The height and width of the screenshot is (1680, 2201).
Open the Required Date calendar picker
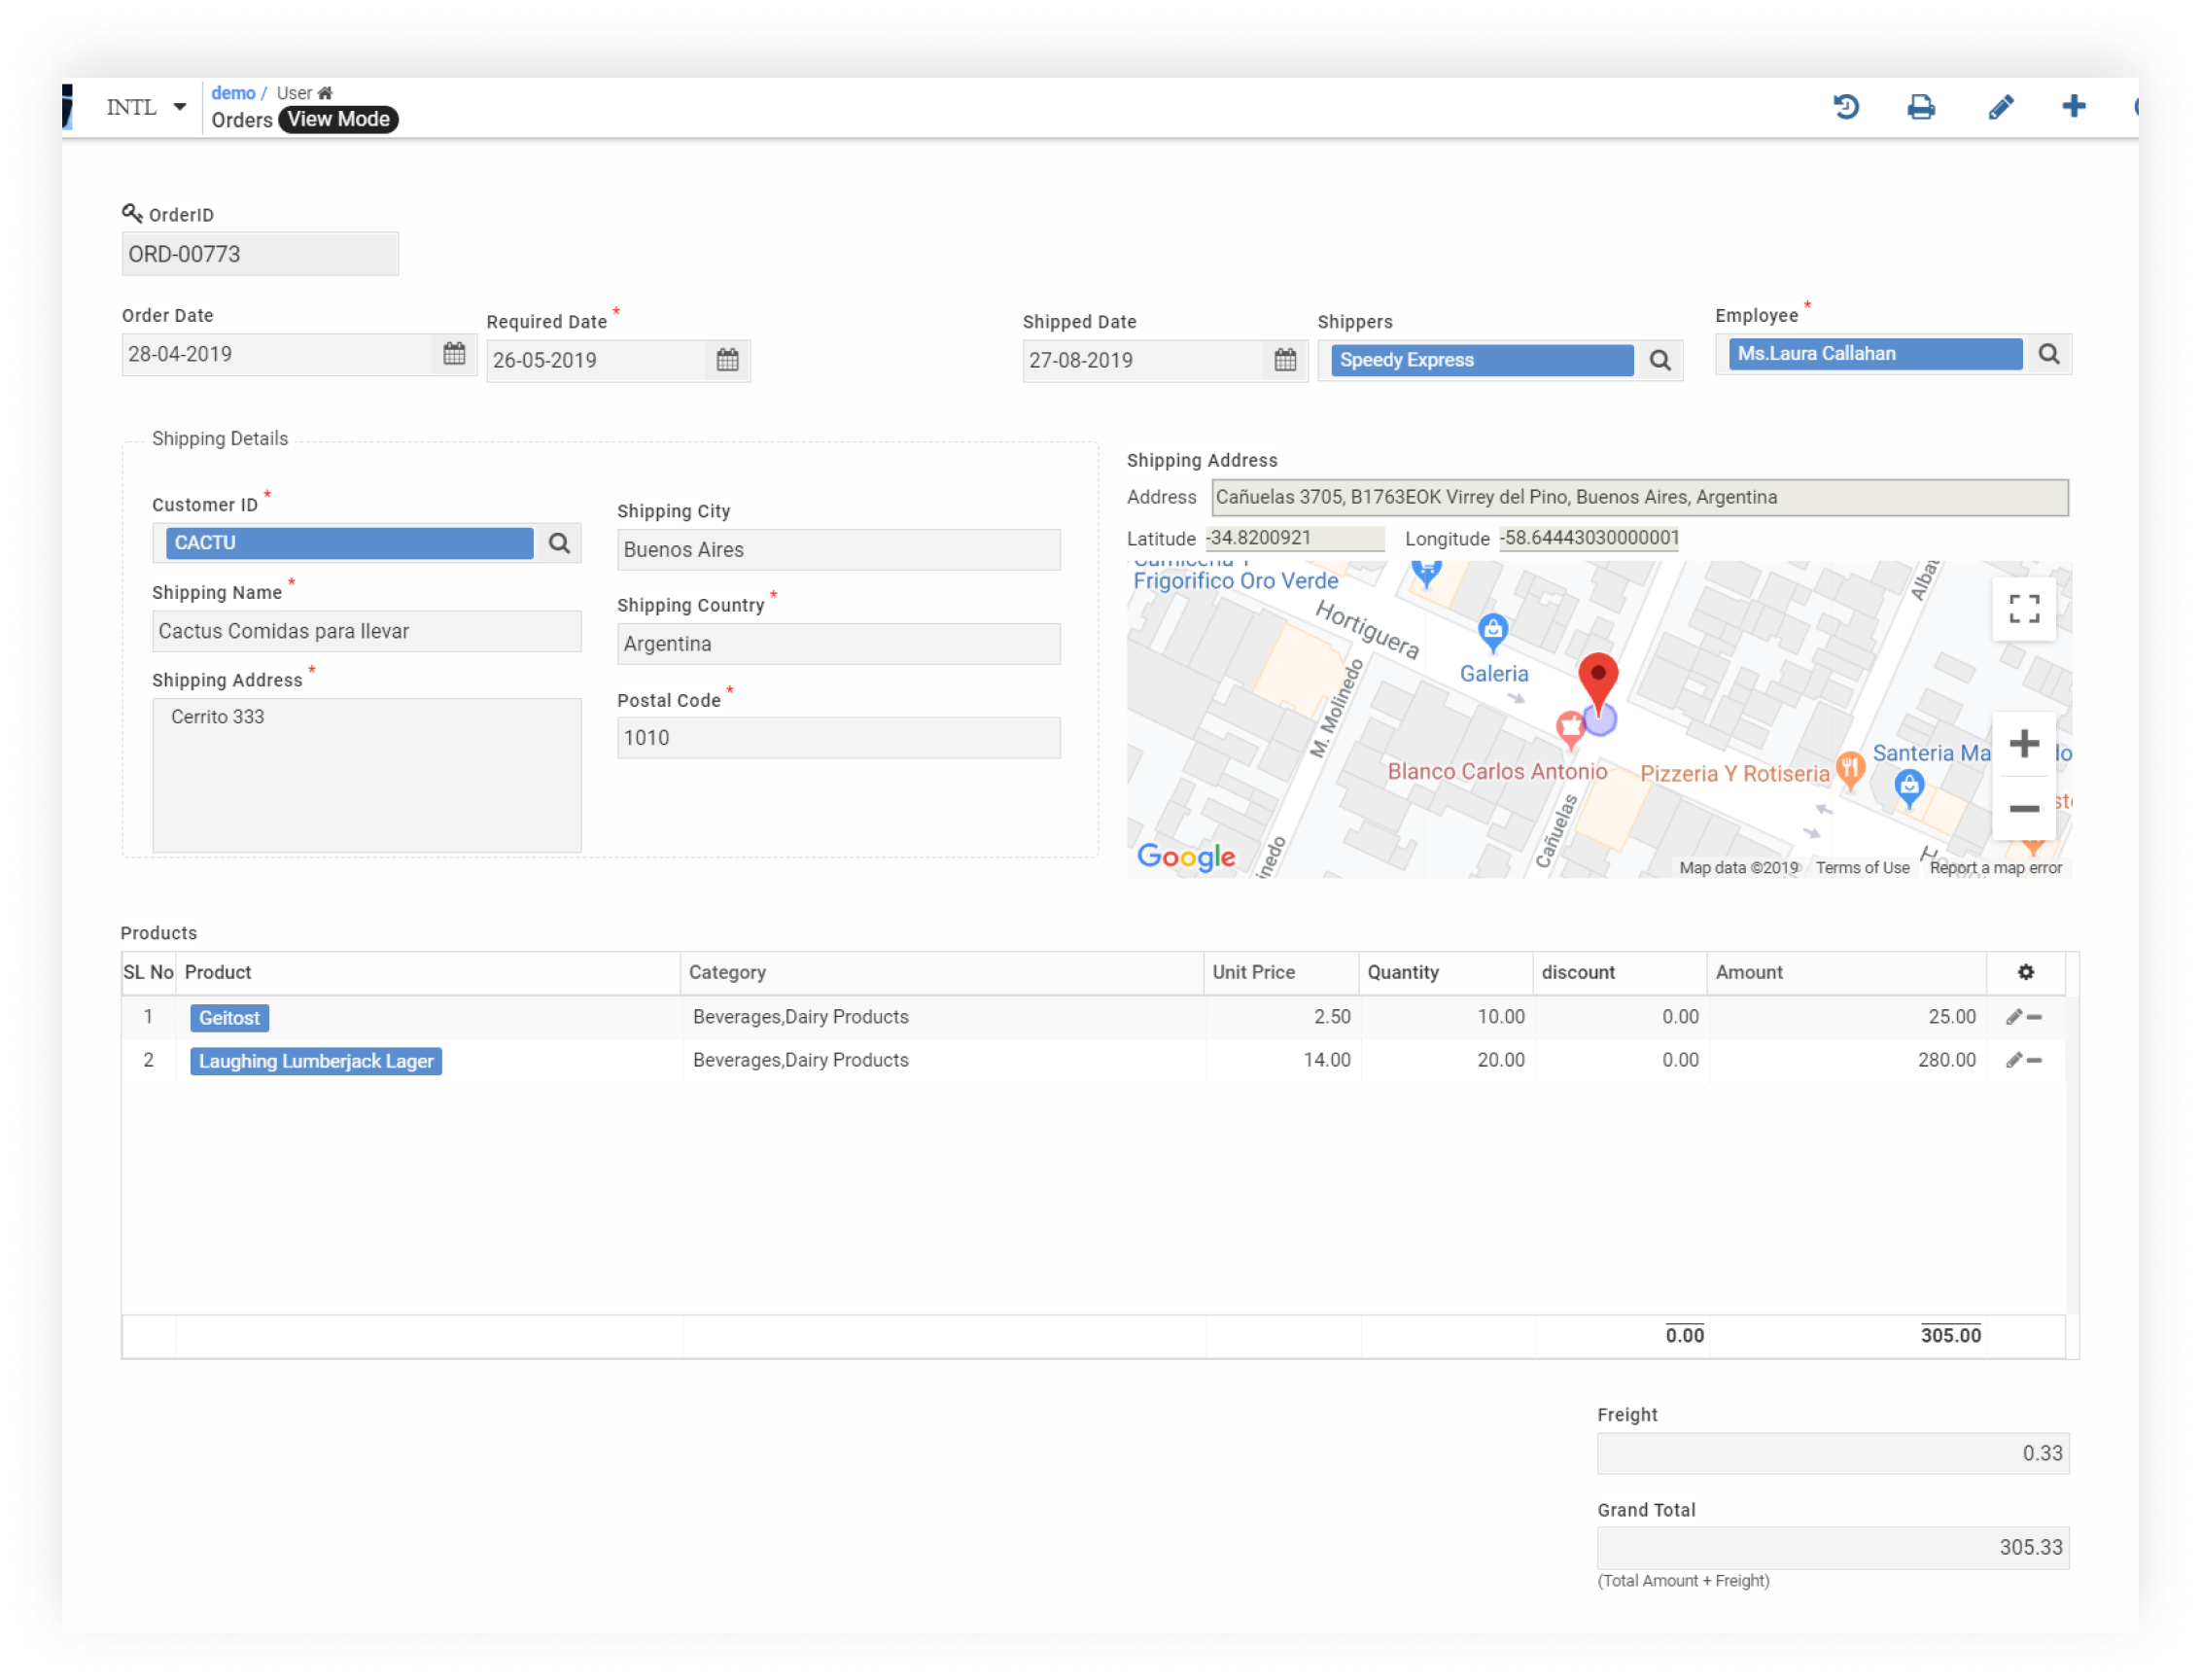pos(727,360)
